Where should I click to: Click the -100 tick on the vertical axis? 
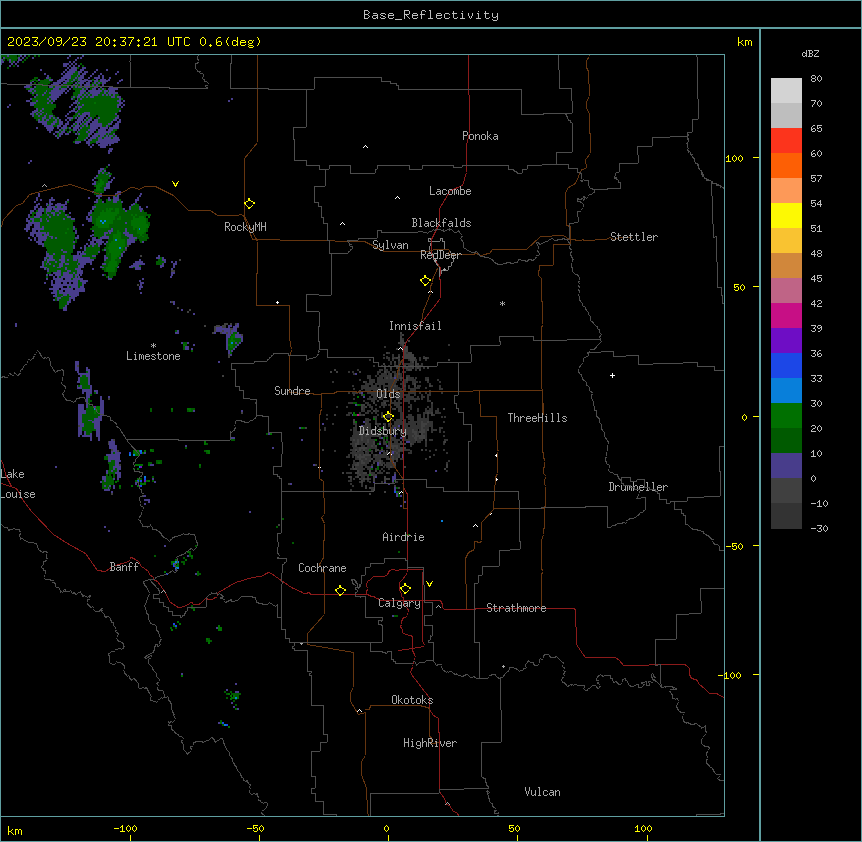click(x=730, y=675)
